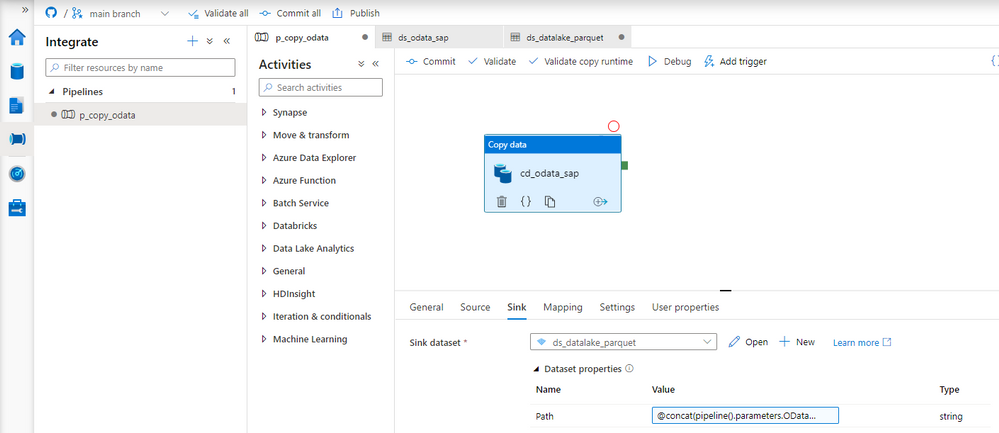
Task: Open the Manage hub toolbox icon
Action: tap(17, 208)
